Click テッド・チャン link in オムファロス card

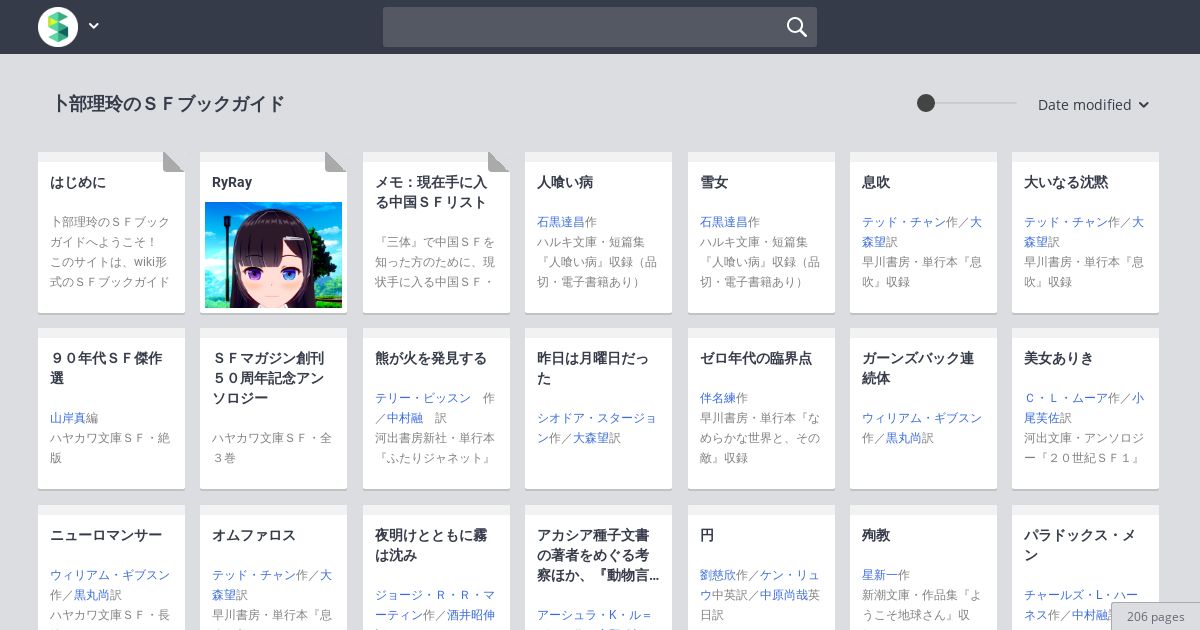click(x=254, y=575)
